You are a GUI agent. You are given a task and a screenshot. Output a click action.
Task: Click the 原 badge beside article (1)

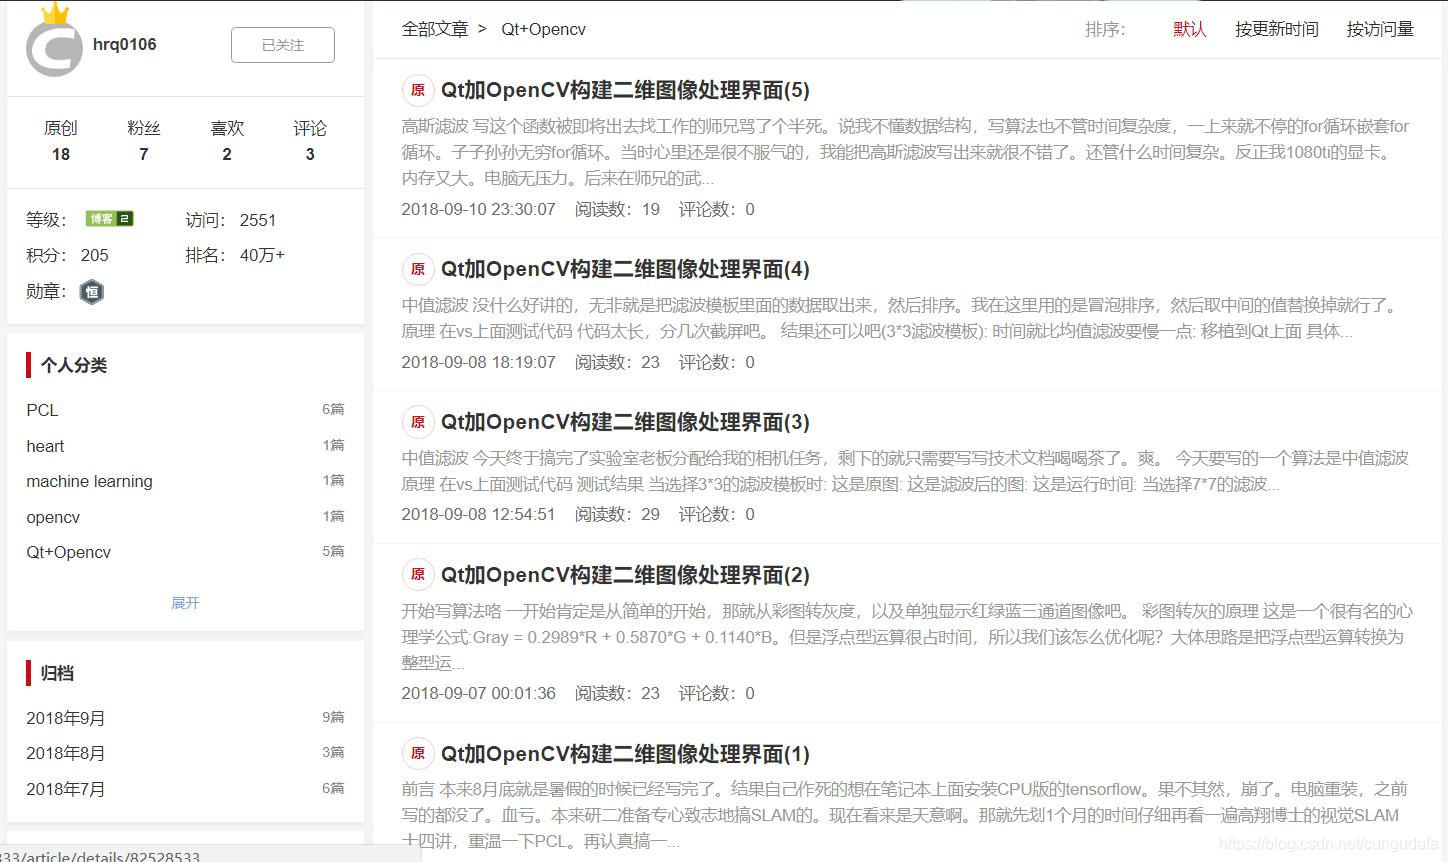click(x=418, y=753)
